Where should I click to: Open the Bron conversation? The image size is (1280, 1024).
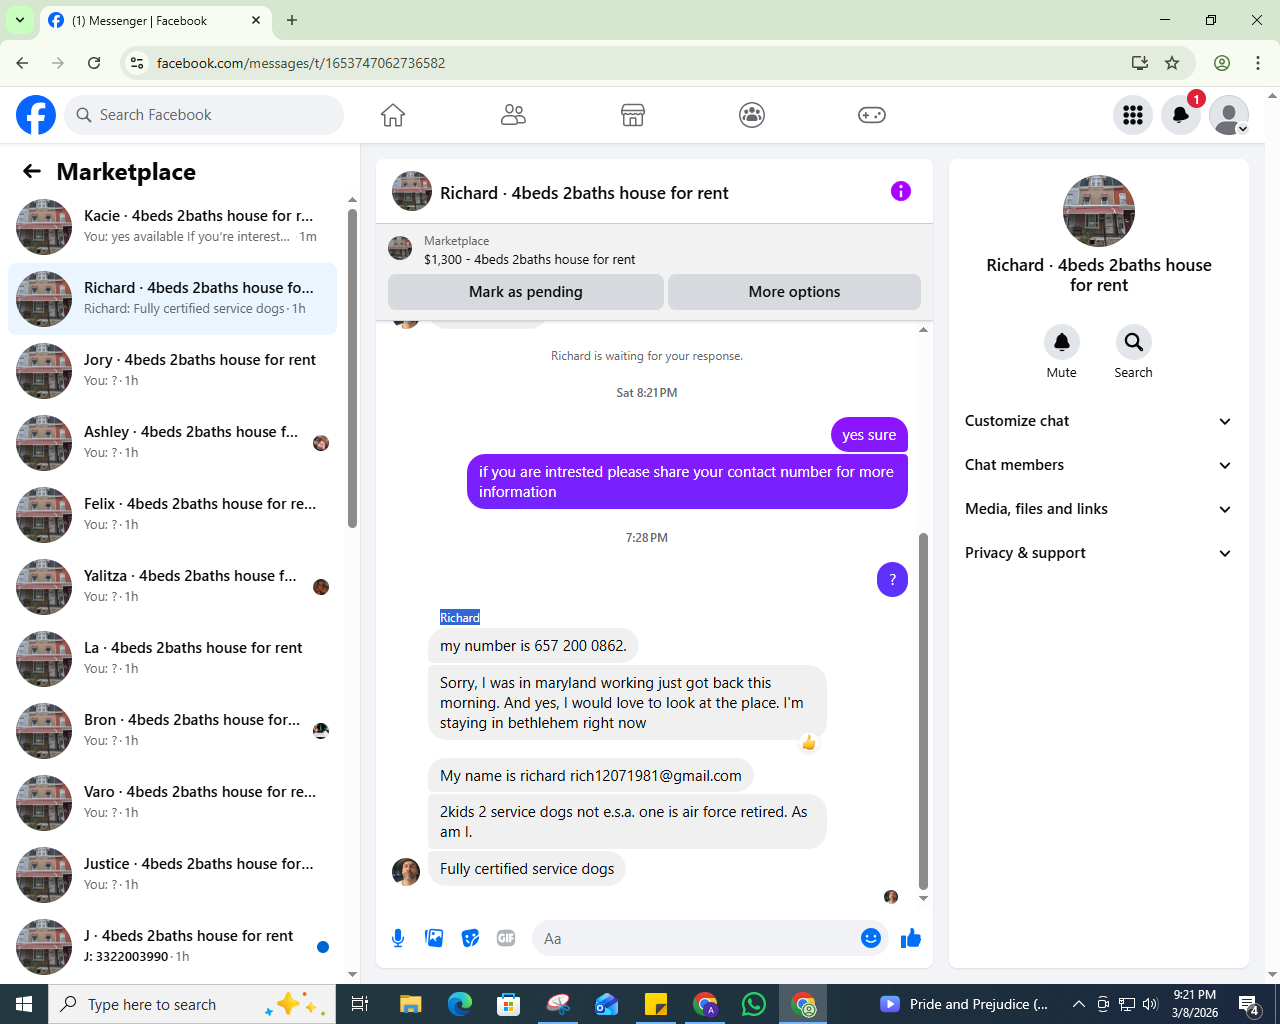click(x=172, y=731)
